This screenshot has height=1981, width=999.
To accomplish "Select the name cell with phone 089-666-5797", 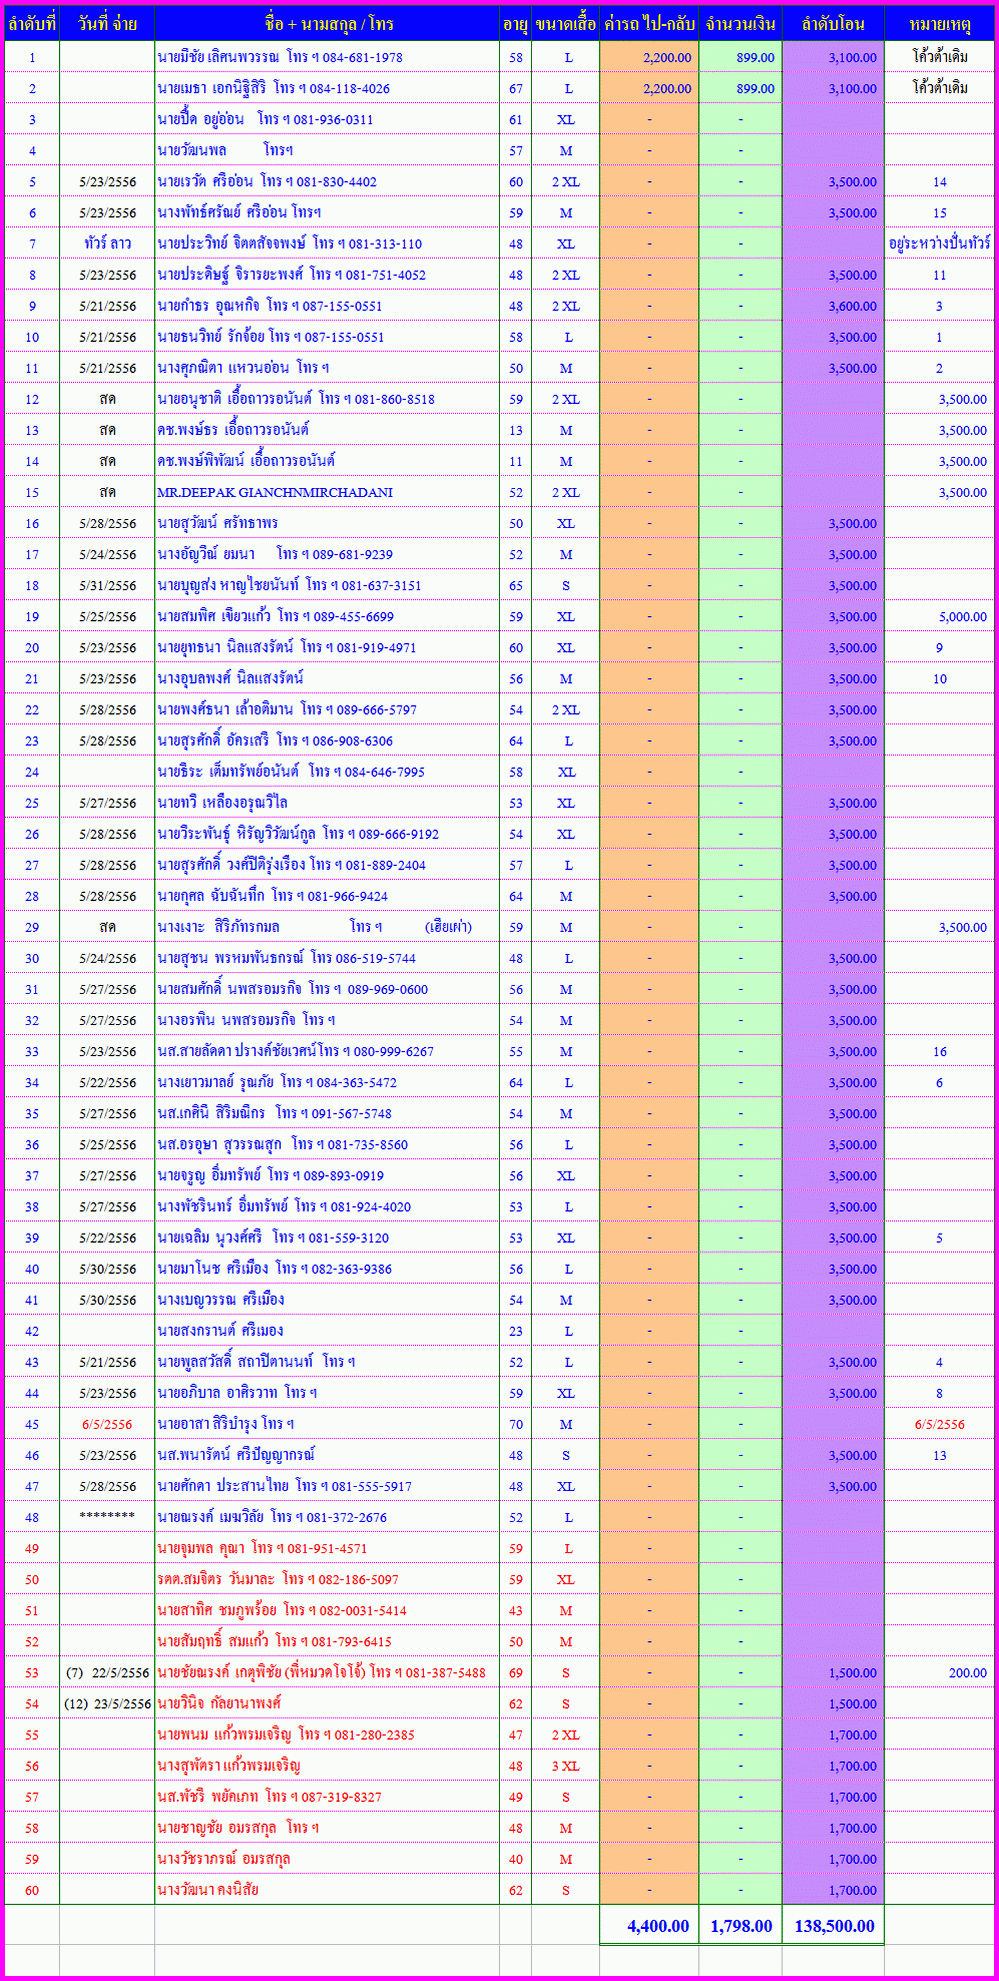I will 328,709.
